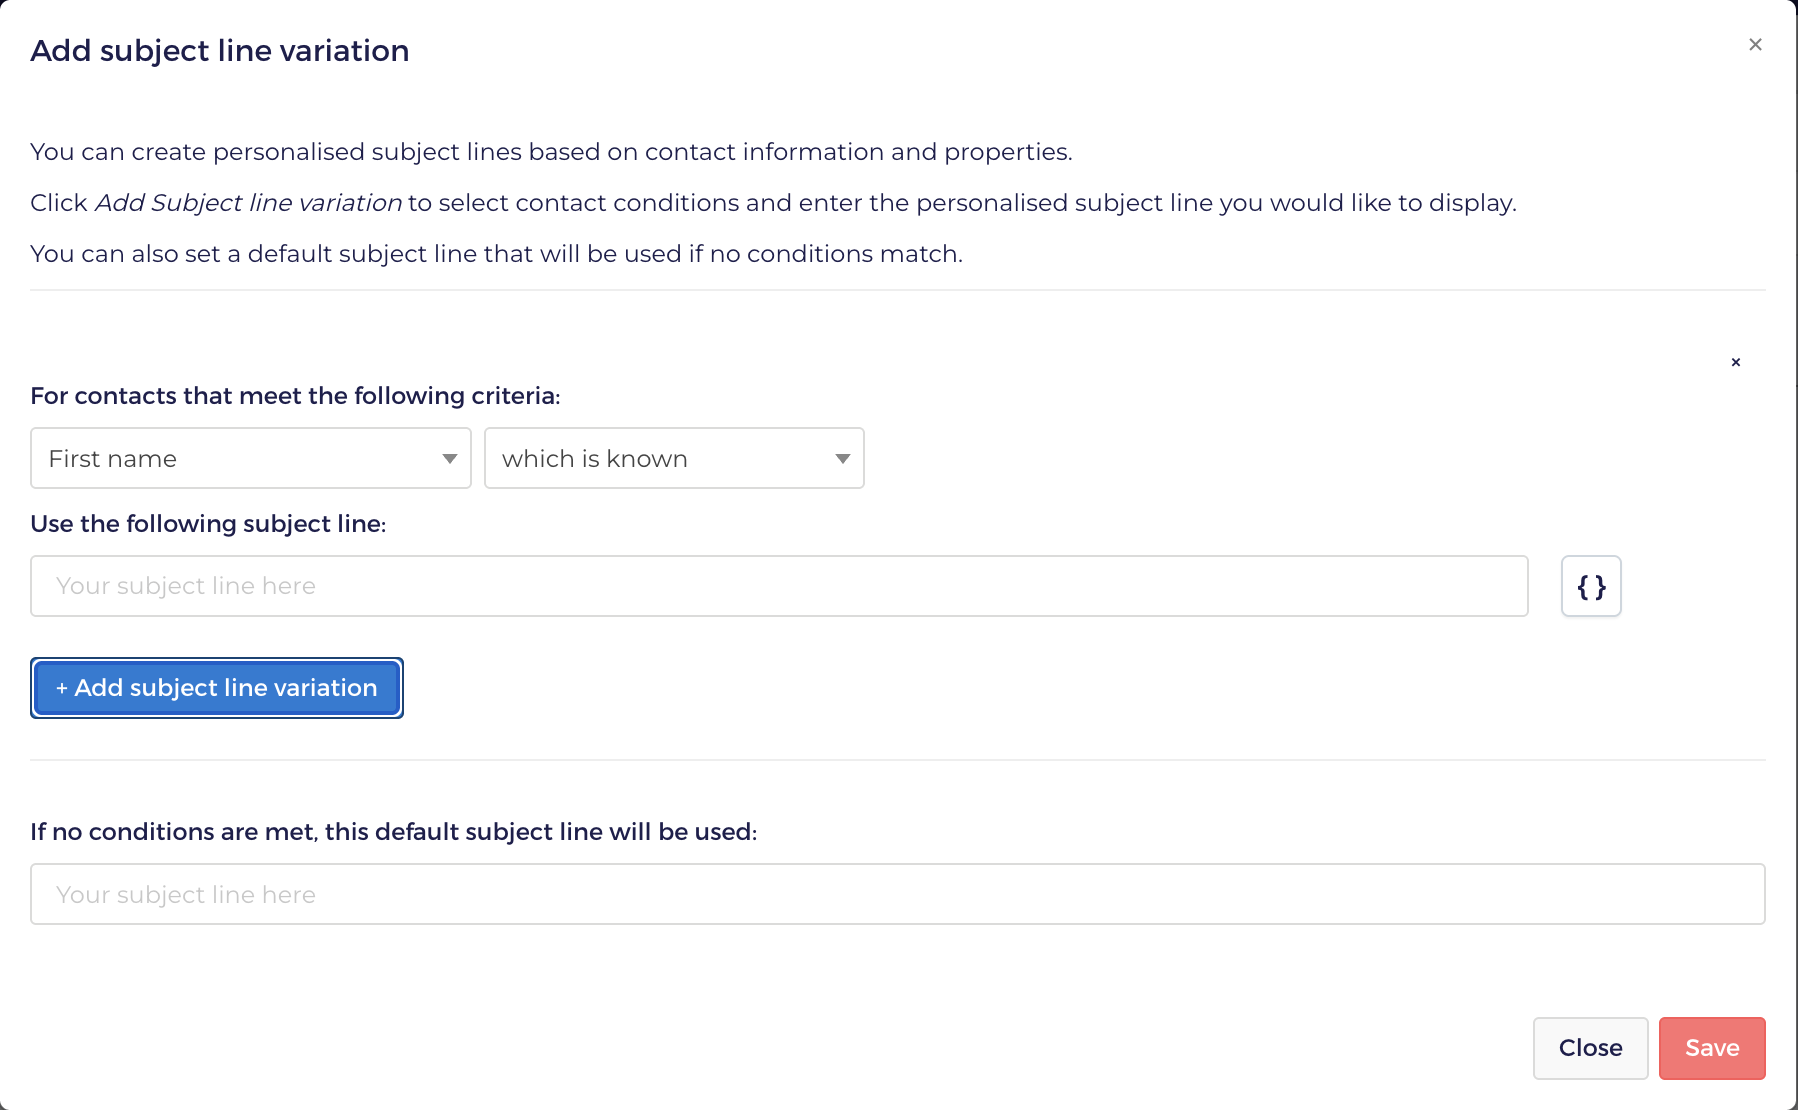Close the Add subject line variation dialog
This screenshot has width=1798, height=1110.
pos(1755,44)
